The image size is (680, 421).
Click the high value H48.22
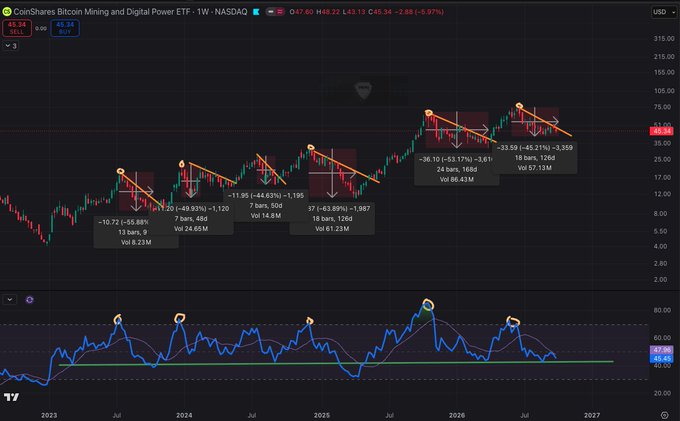pos(328,12)
